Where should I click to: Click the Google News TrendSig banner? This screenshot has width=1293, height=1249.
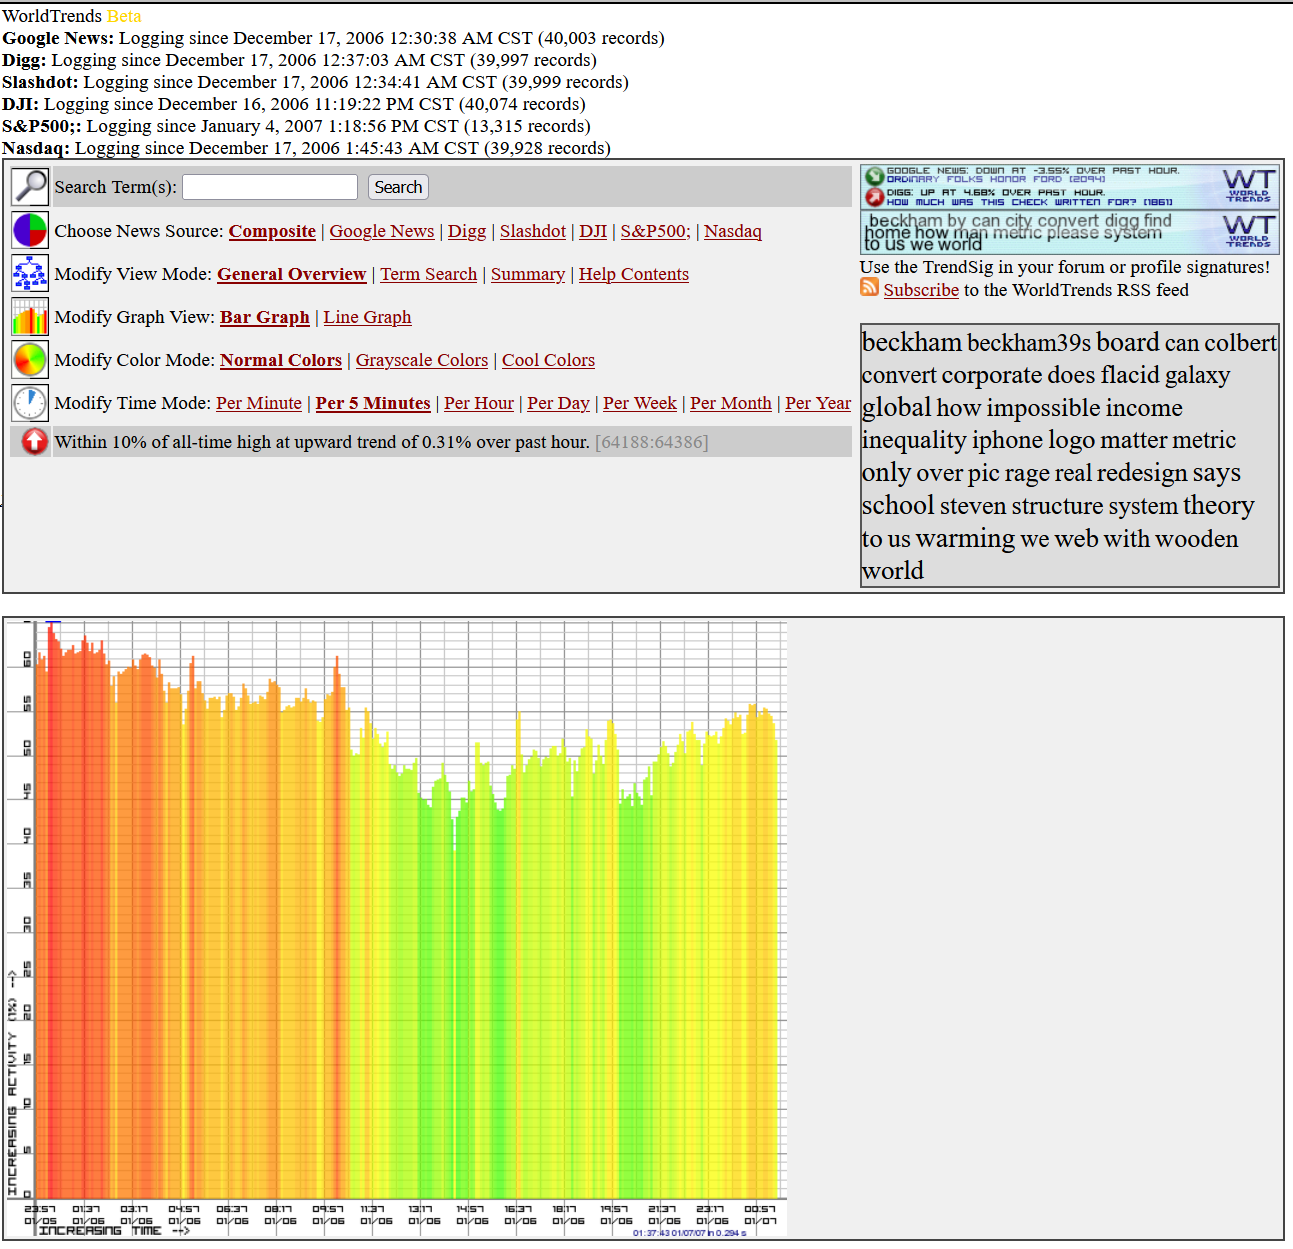[x=1069, y=186]
